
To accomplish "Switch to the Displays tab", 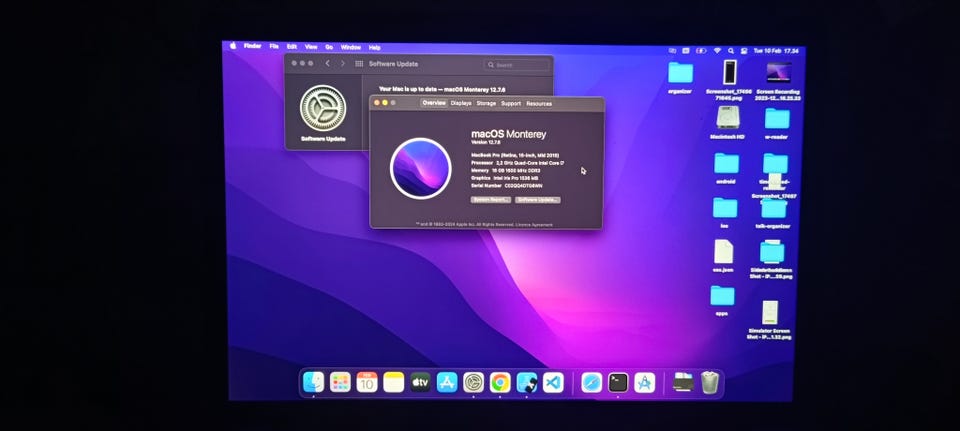I will [461, 103].
